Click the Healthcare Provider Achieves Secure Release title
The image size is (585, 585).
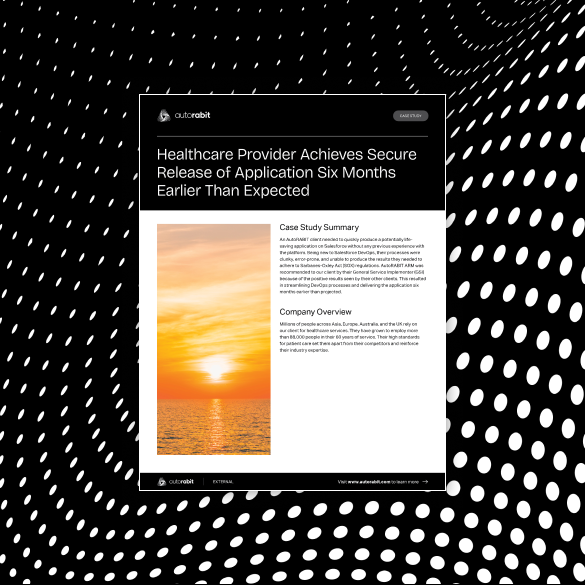coord(287,172)
